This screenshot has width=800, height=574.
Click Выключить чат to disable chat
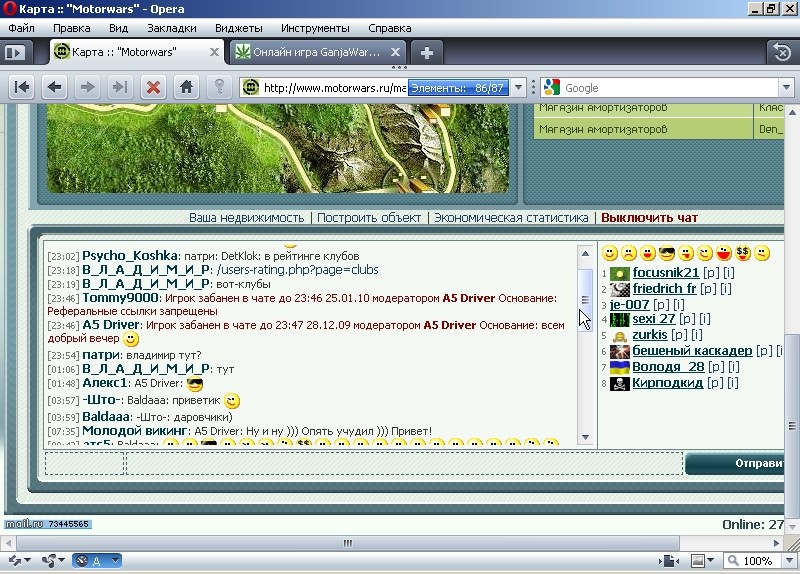point(649,218)
